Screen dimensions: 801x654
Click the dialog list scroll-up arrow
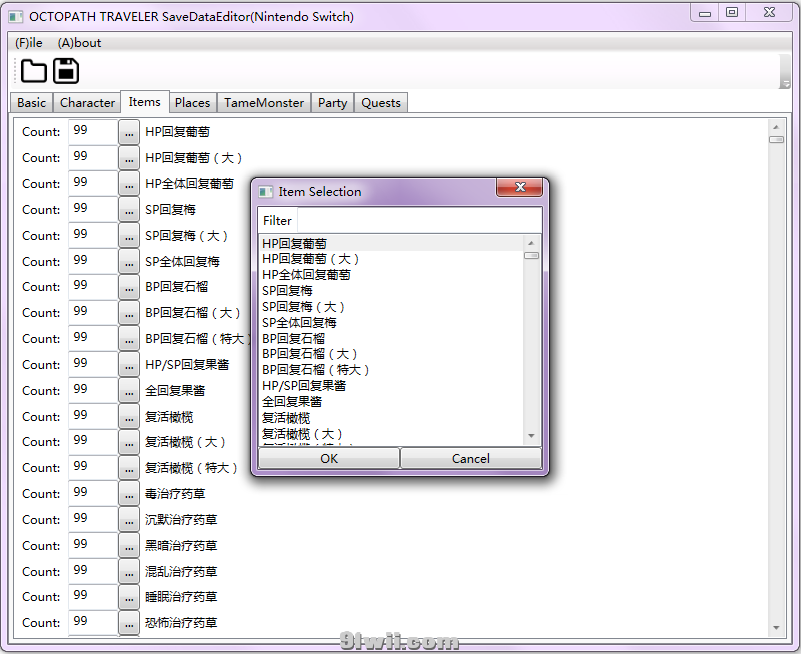click(x=531, y=243)
